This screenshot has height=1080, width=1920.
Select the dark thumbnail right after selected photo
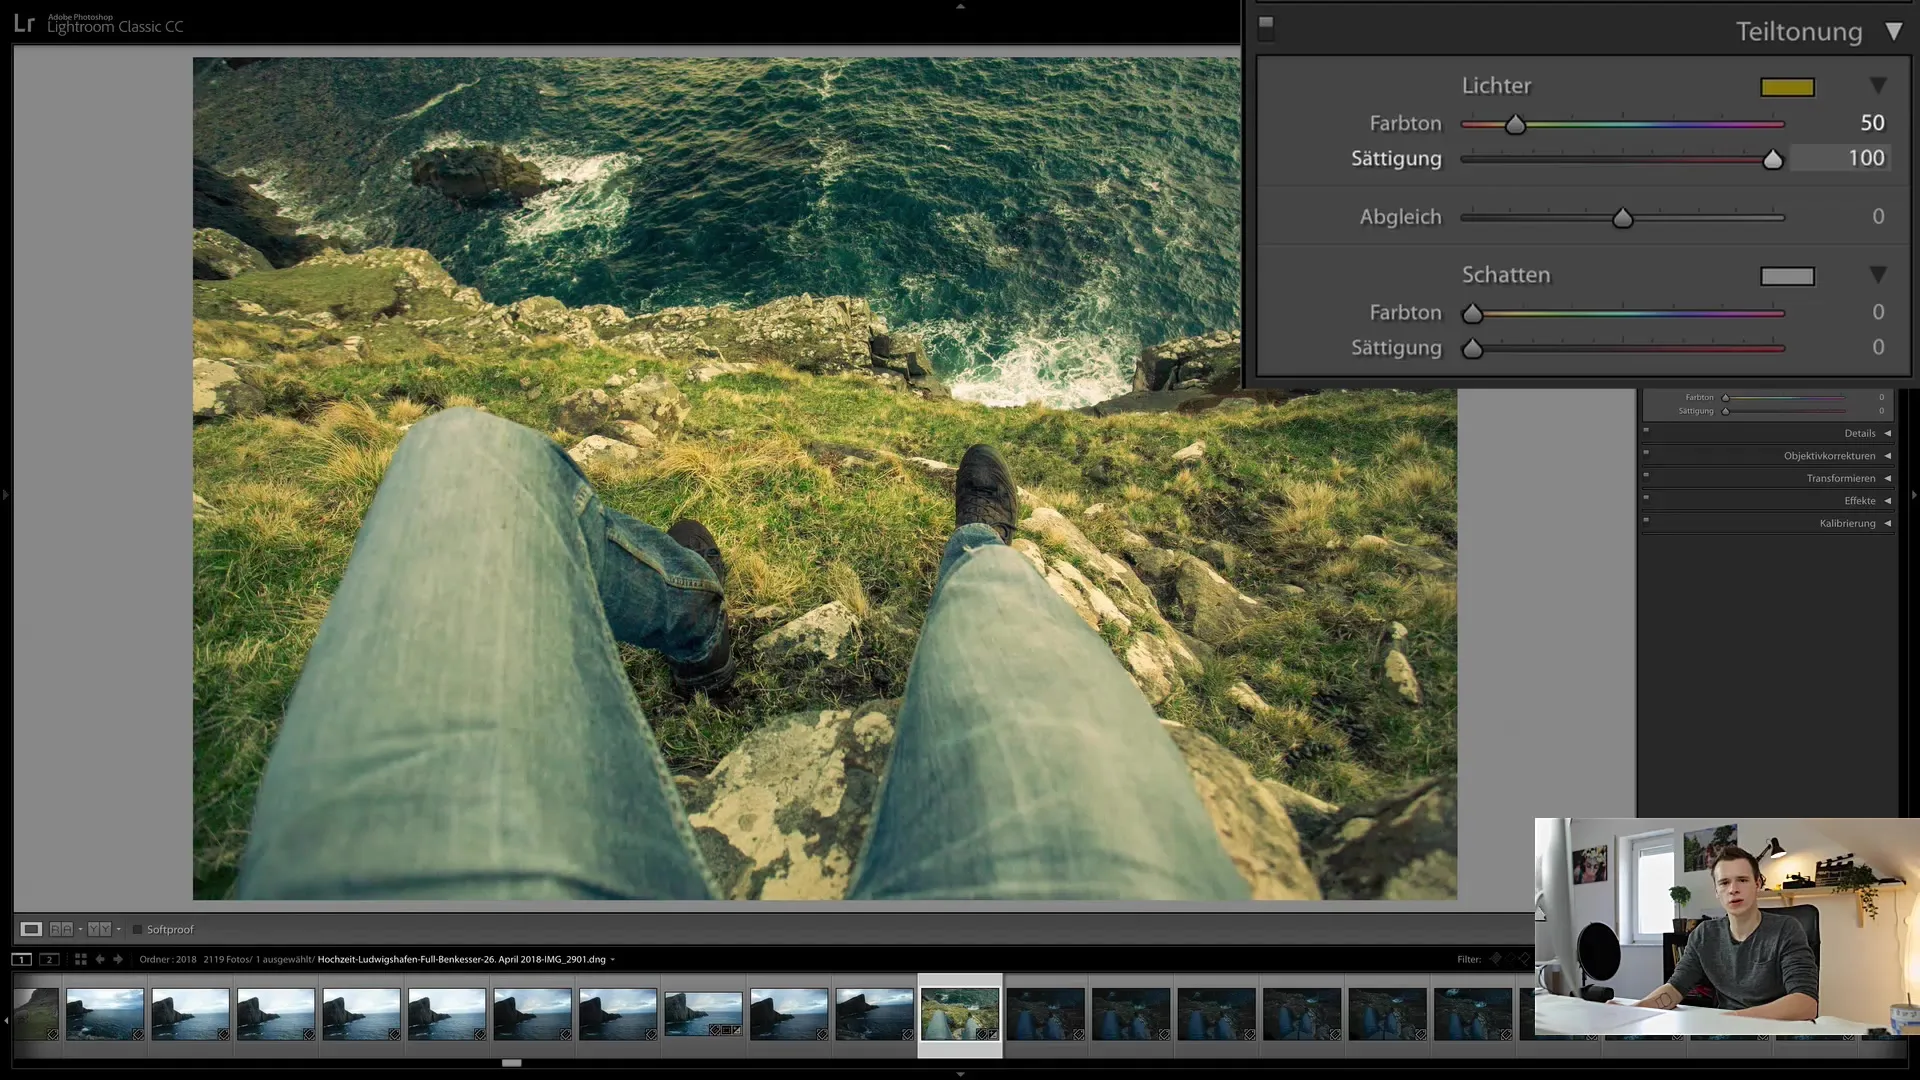(x=1045, y=1014)
